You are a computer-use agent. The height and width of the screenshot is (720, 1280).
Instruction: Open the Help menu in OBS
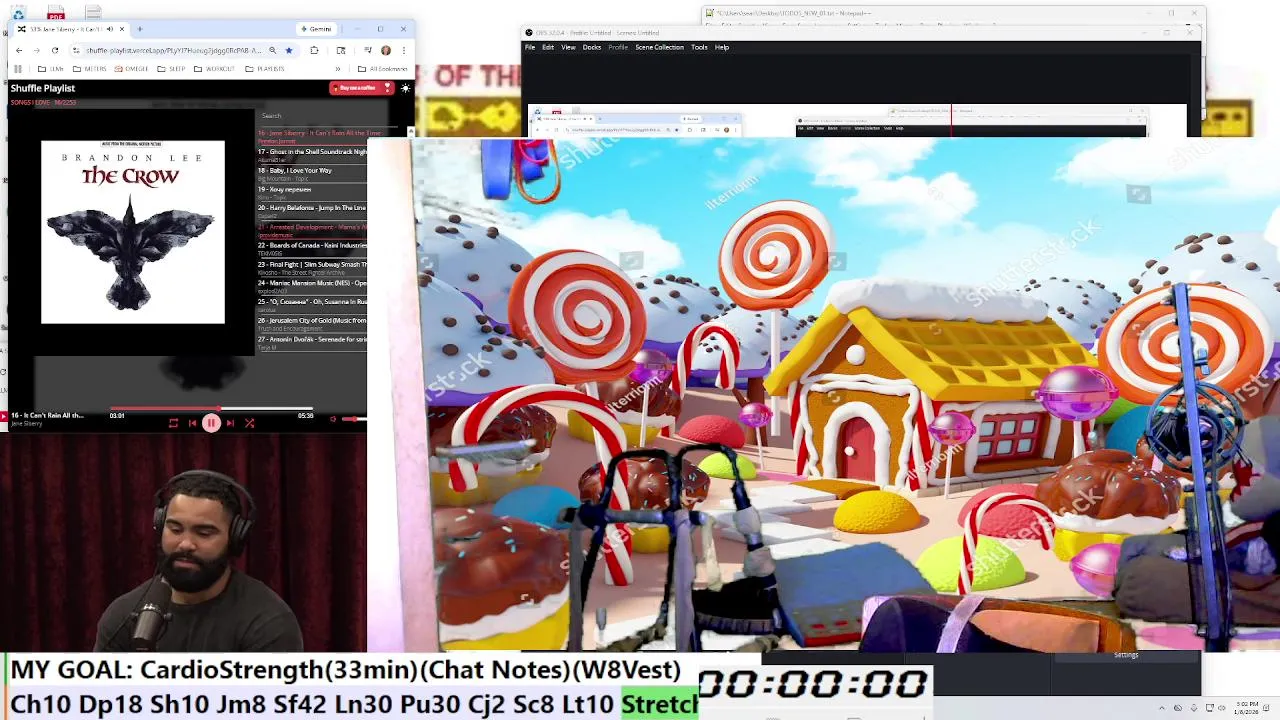pyautogui.click(x=722, y=47)
